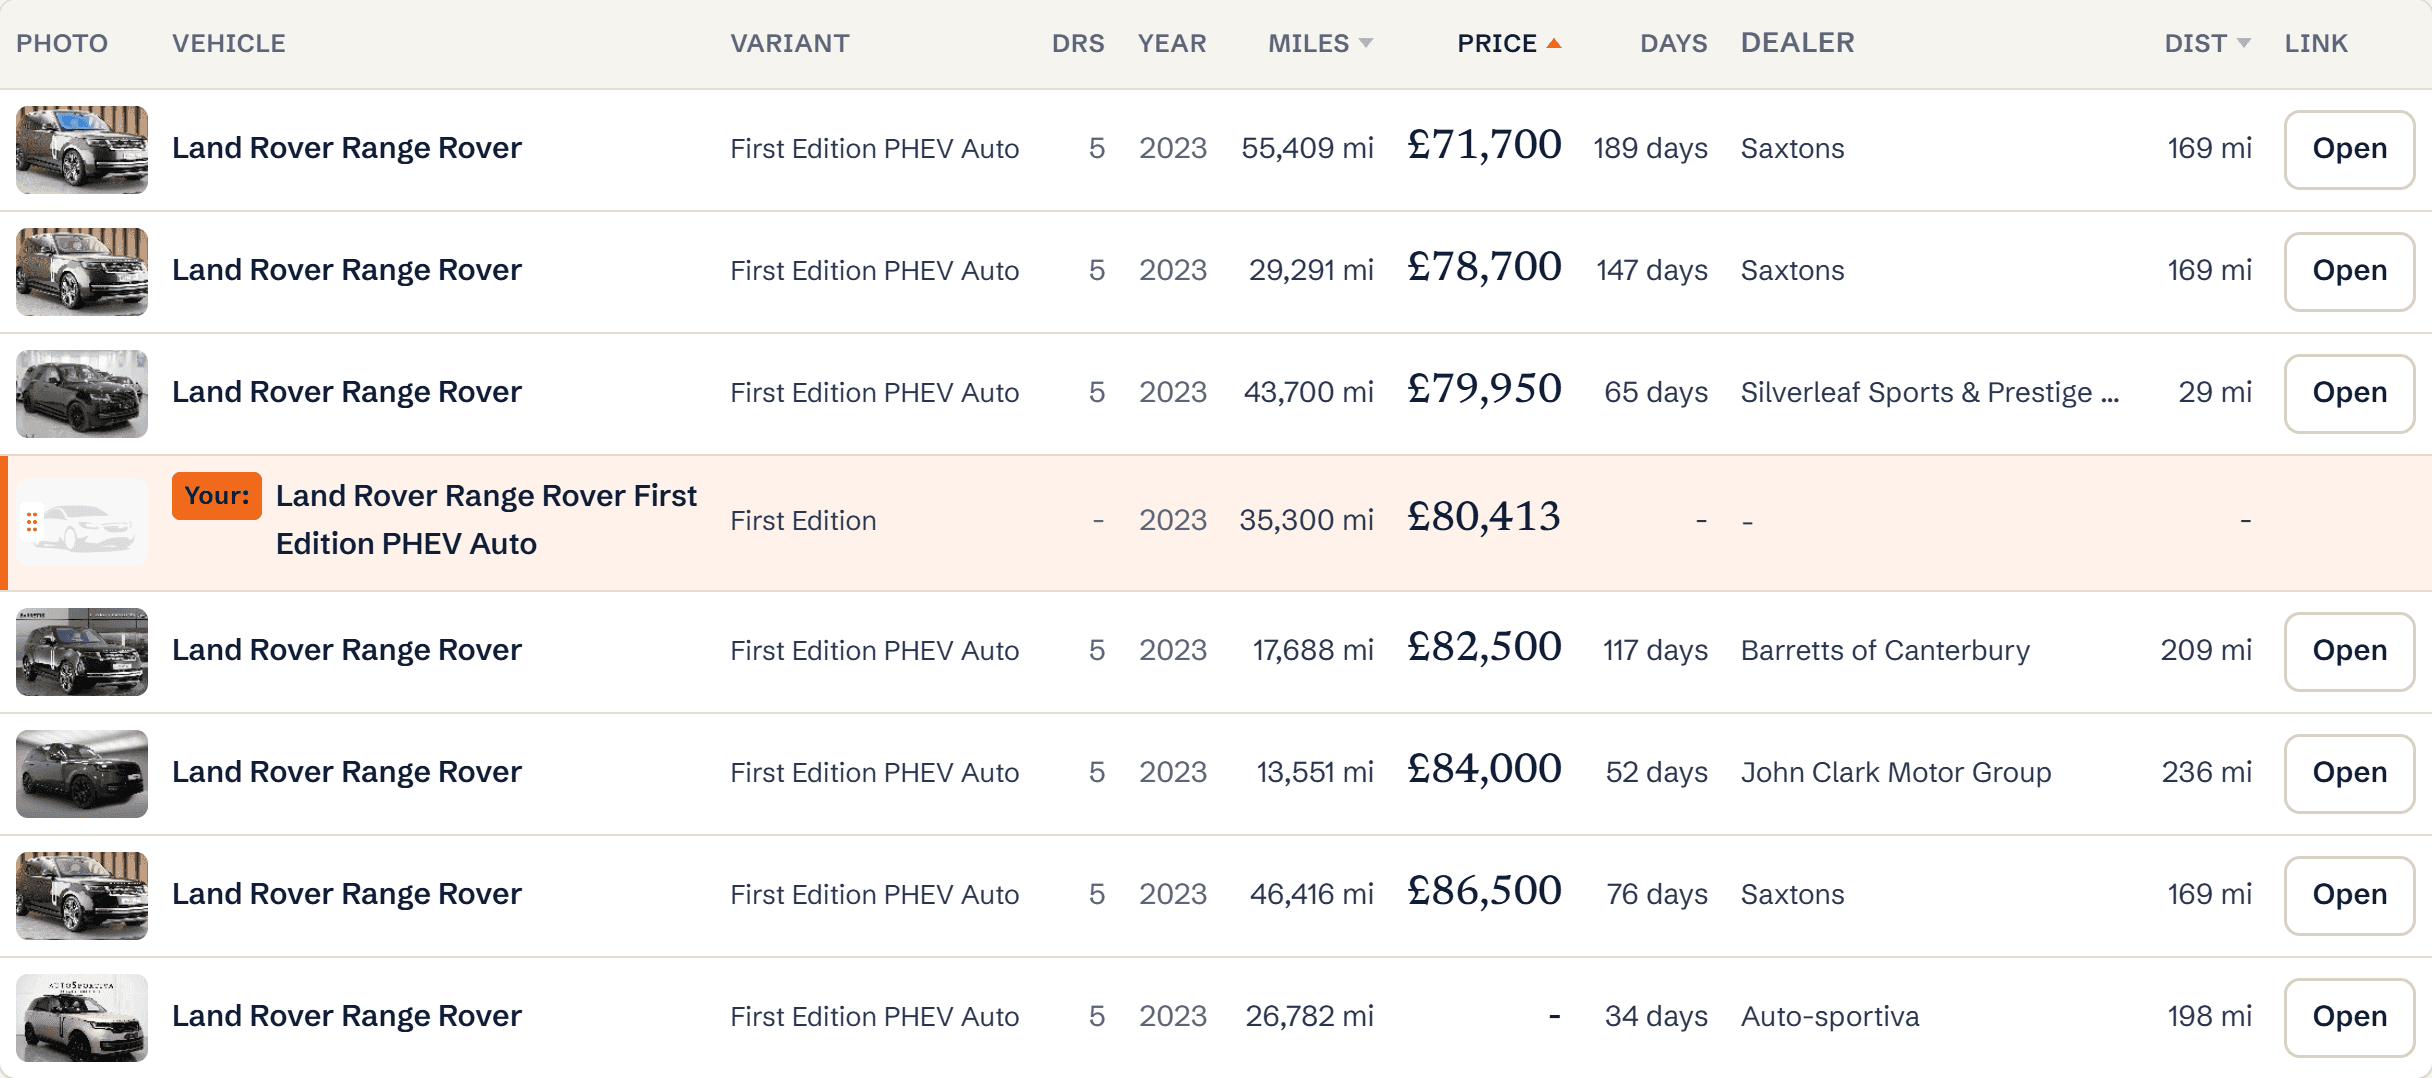The height and width of the screenshot is (1078, 2432).
Task: Click the '189 days' cell
Action: pyautogui.click(x=1650, y=149)
